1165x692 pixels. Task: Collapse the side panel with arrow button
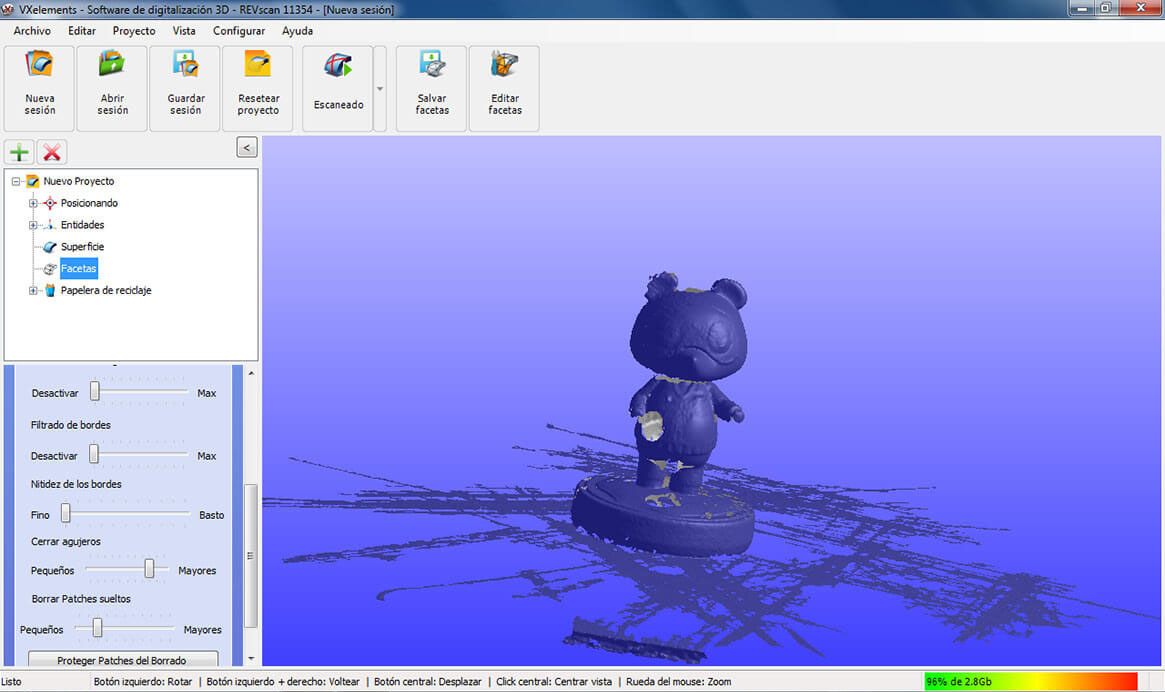[247, 147]
